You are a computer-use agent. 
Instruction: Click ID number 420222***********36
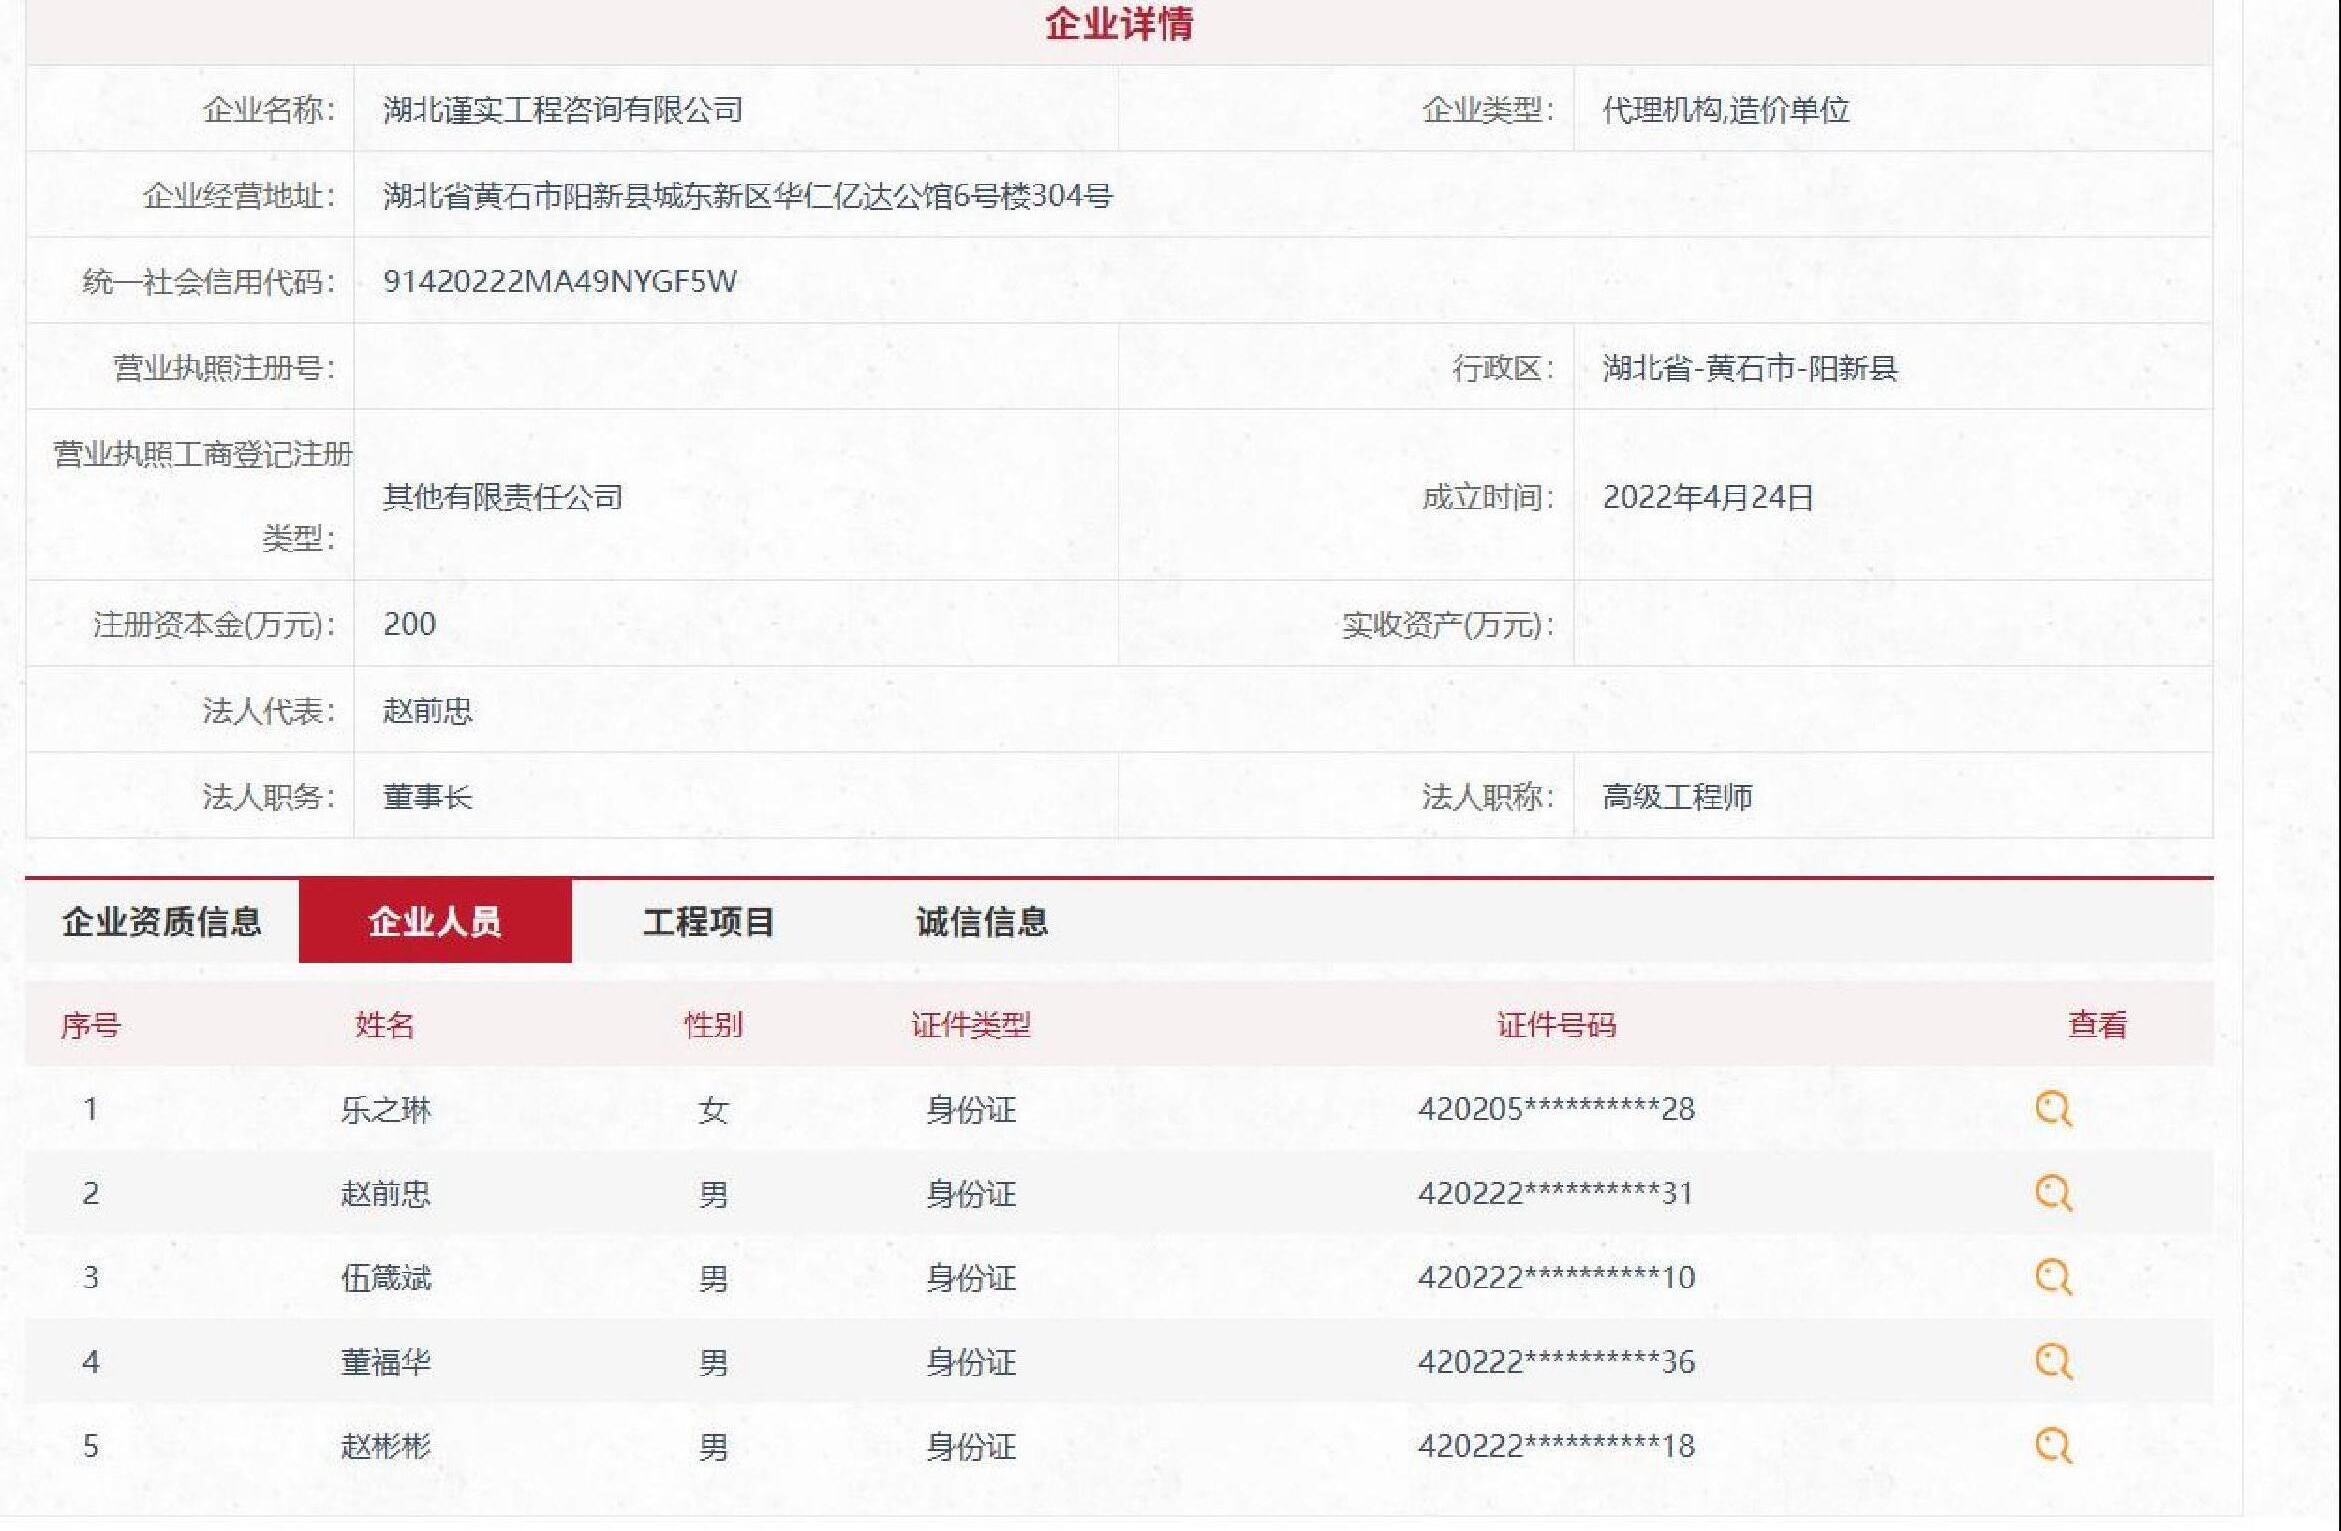point(1556,1362)
